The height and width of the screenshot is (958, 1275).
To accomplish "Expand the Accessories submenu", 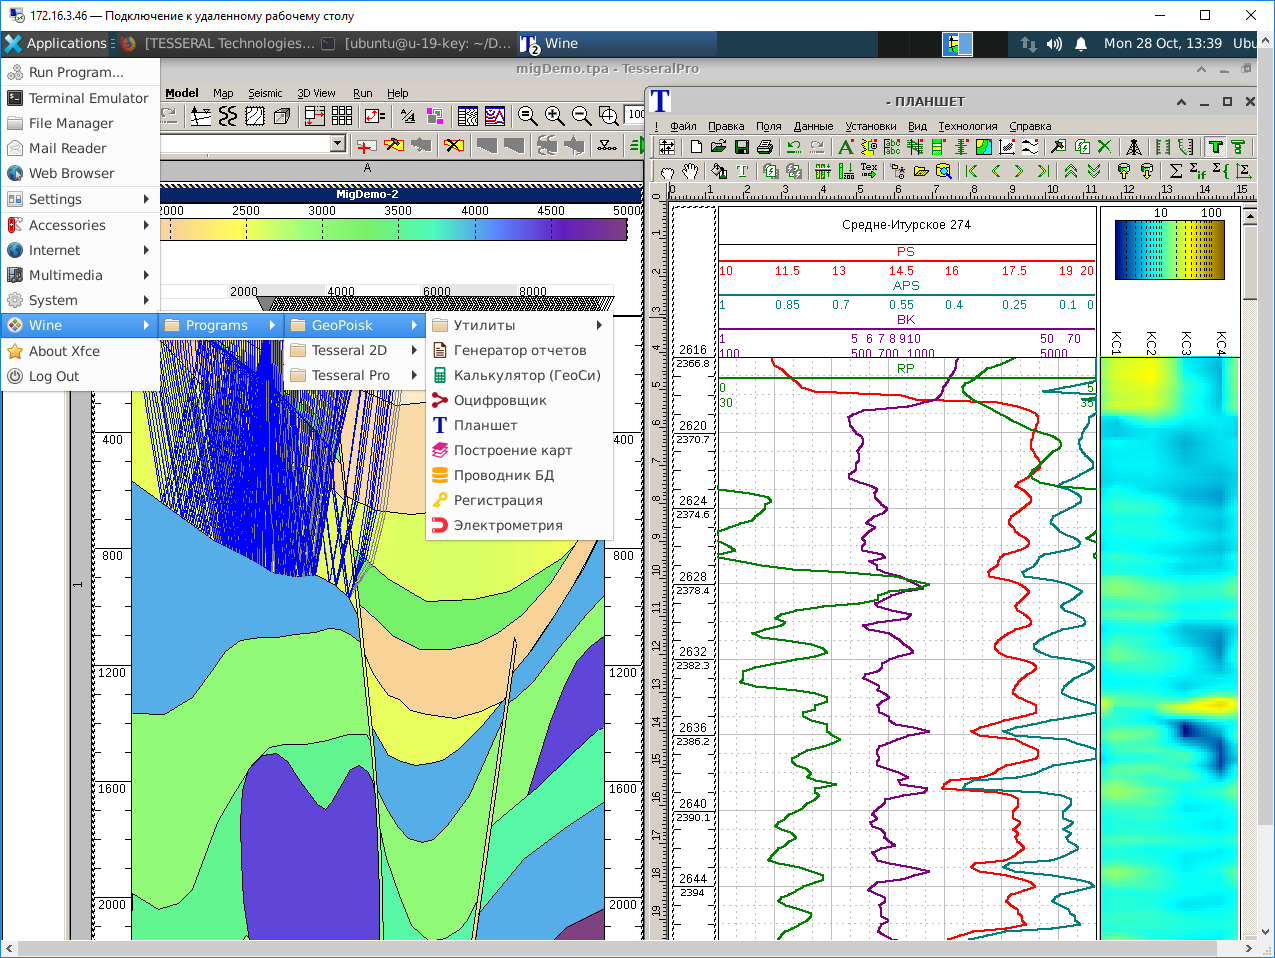I will pyautogui.click(x=80, y=225).
